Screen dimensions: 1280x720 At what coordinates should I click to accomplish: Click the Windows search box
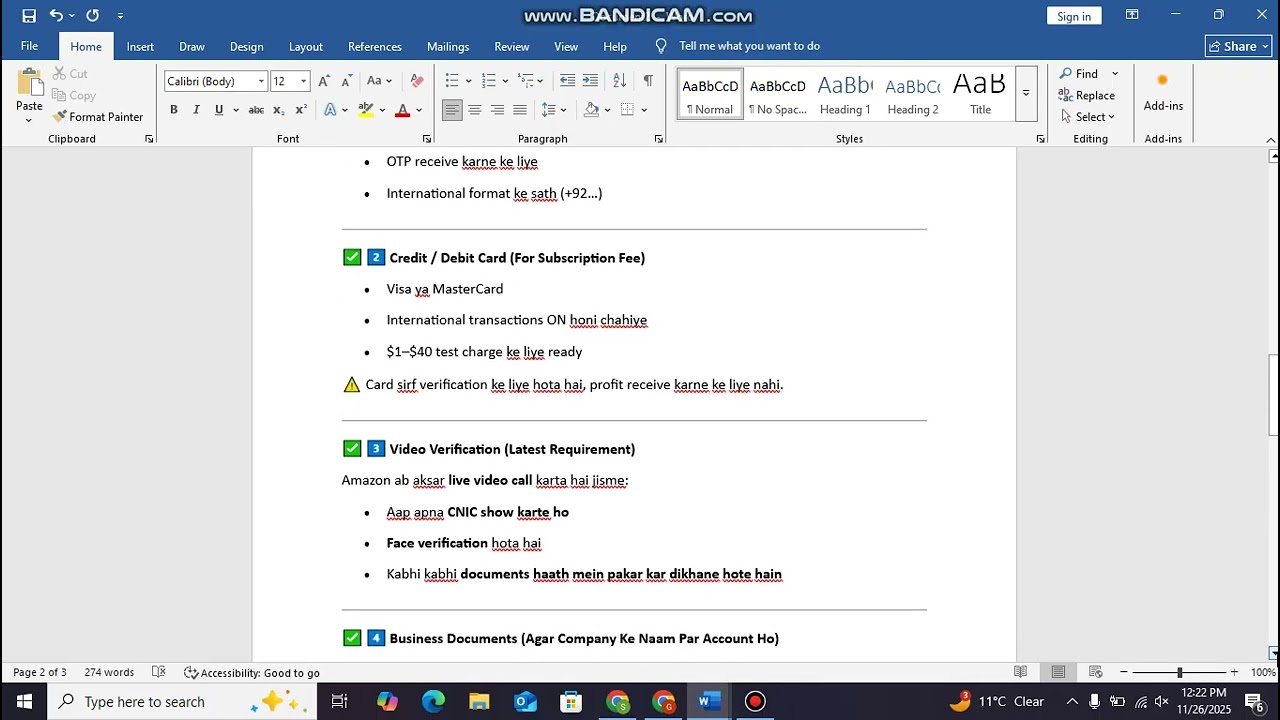(x=182, y=702)
